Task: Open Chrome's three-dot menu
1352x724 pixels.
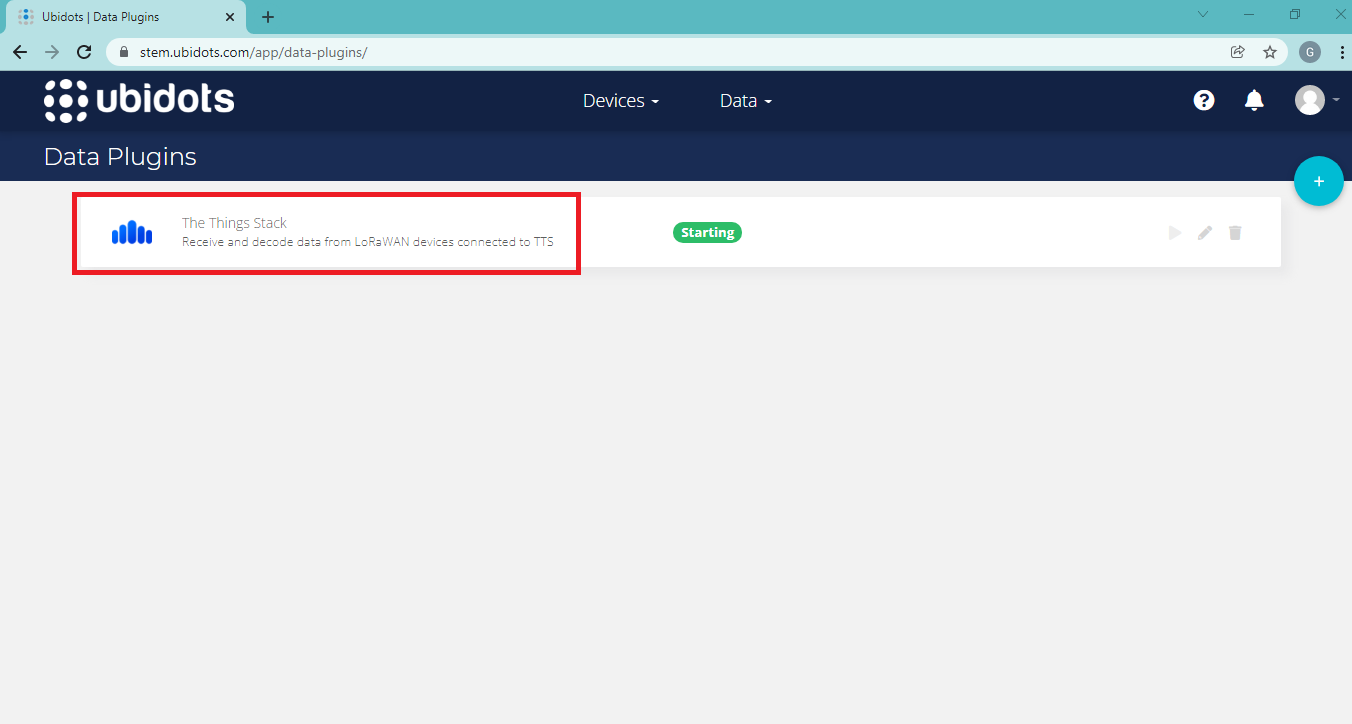Action: pyautogui.click(x=1340, y=52)
